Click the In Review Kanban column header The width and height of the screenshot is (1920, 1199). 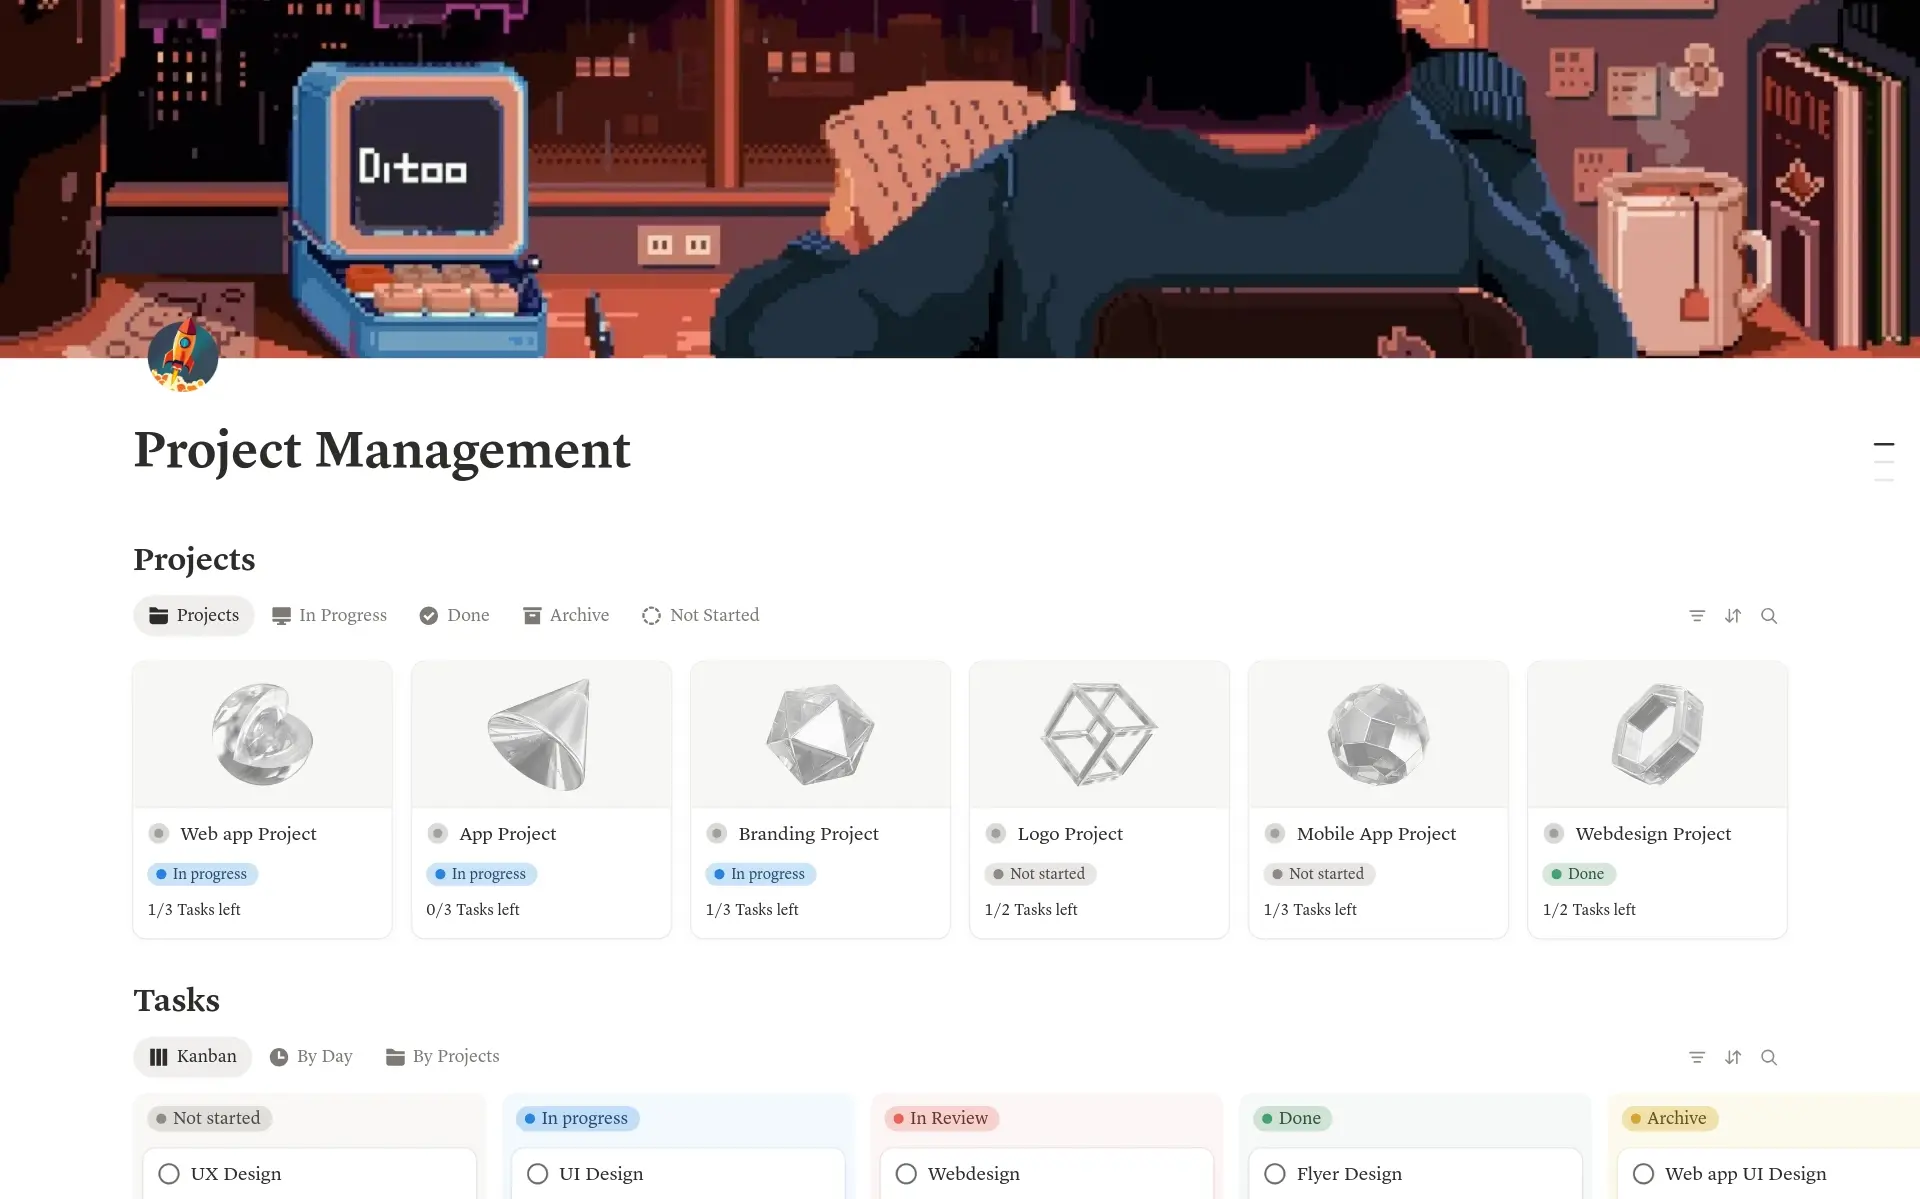(942, 1118)
